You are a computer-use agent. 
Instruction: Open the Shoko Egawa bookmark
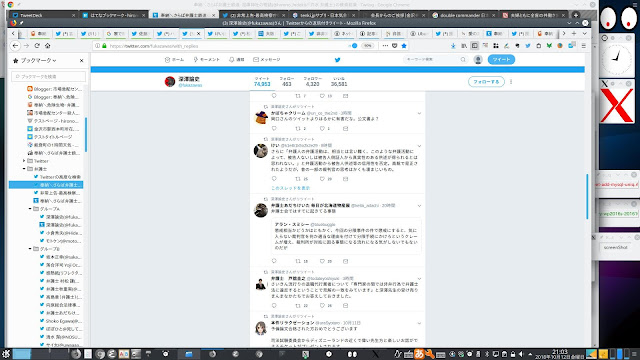tap(60, 321)
